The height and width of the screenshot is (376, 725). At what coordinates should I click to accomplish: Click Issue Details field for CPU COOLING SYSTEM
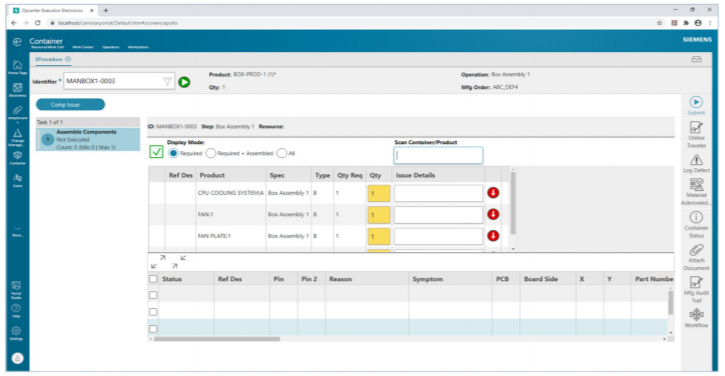click(438, 193)
